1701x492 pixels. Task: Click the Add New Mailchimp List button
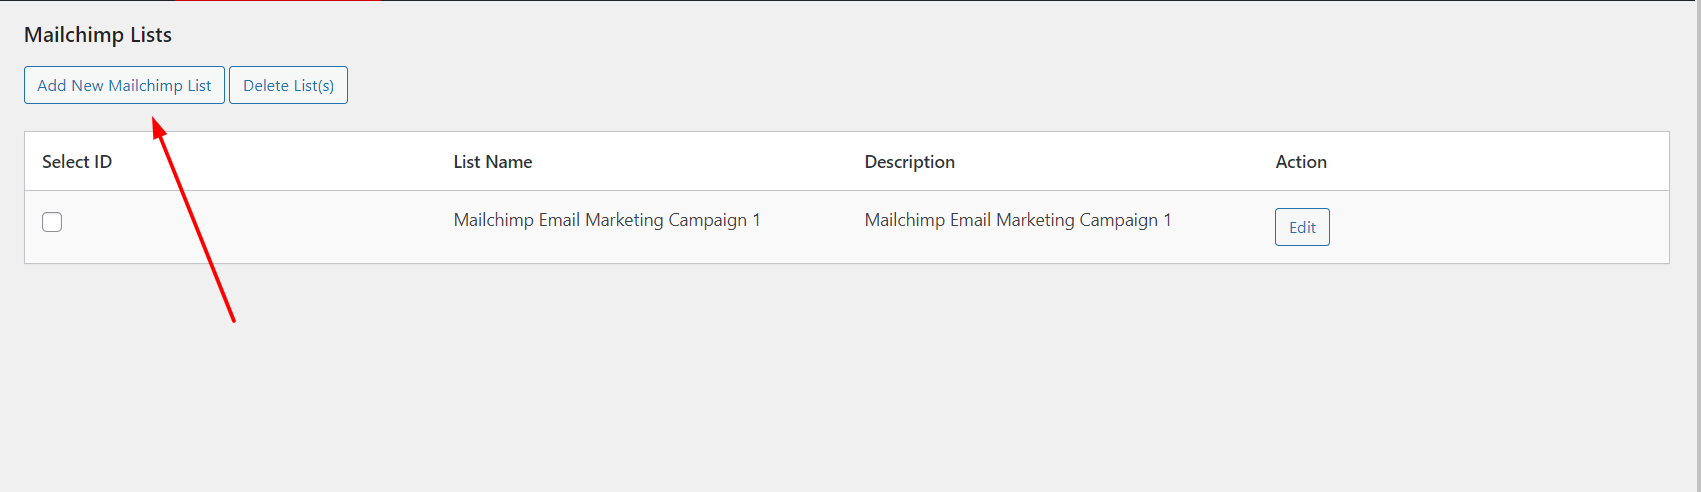[124, 85]
